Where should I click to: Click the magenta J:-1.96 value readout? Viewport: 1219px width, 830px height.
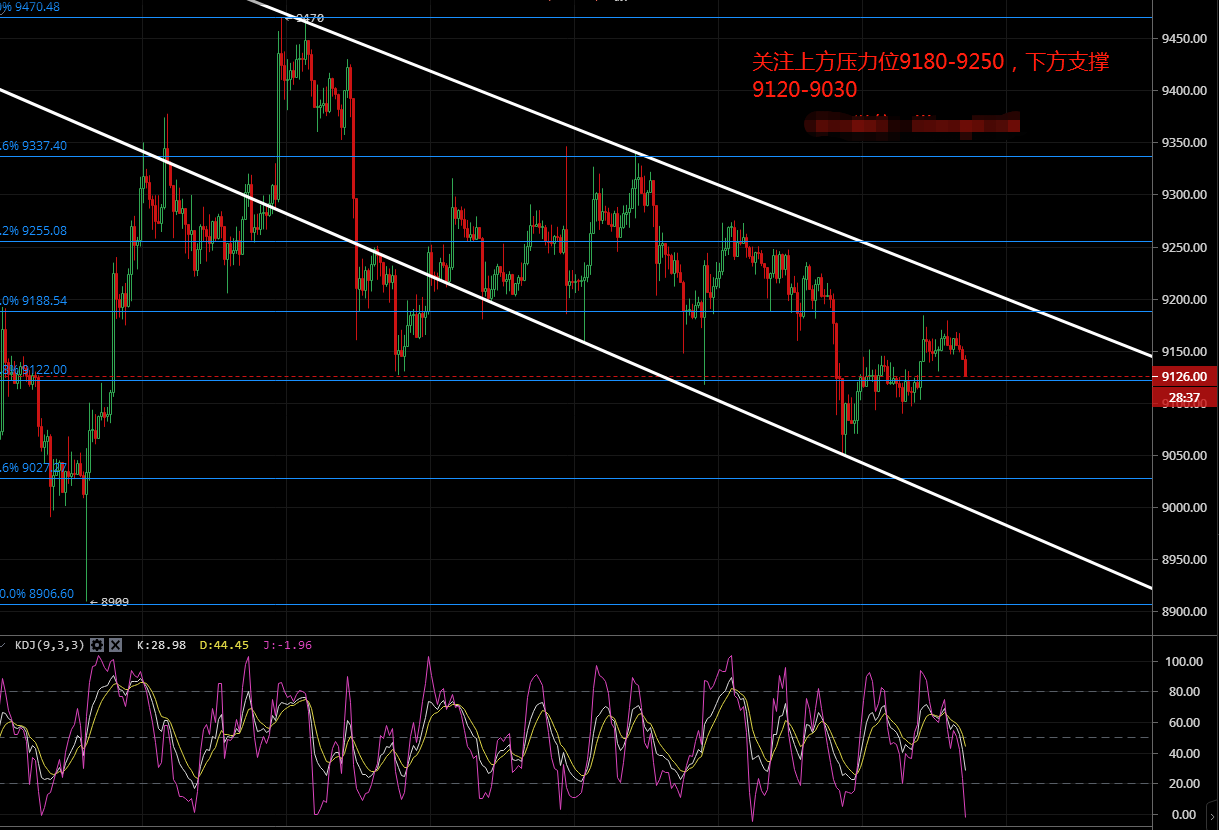tap(288, 645)
